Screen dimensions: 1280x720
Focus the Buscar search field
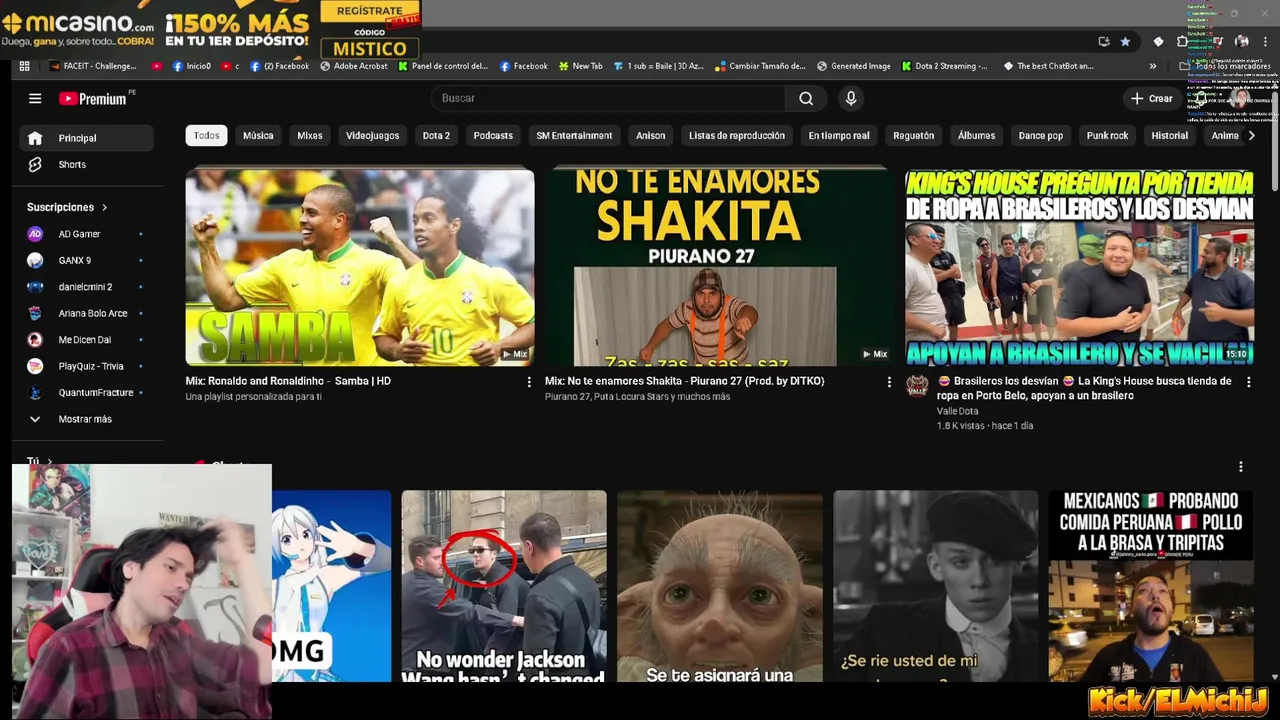click(609, 98)
